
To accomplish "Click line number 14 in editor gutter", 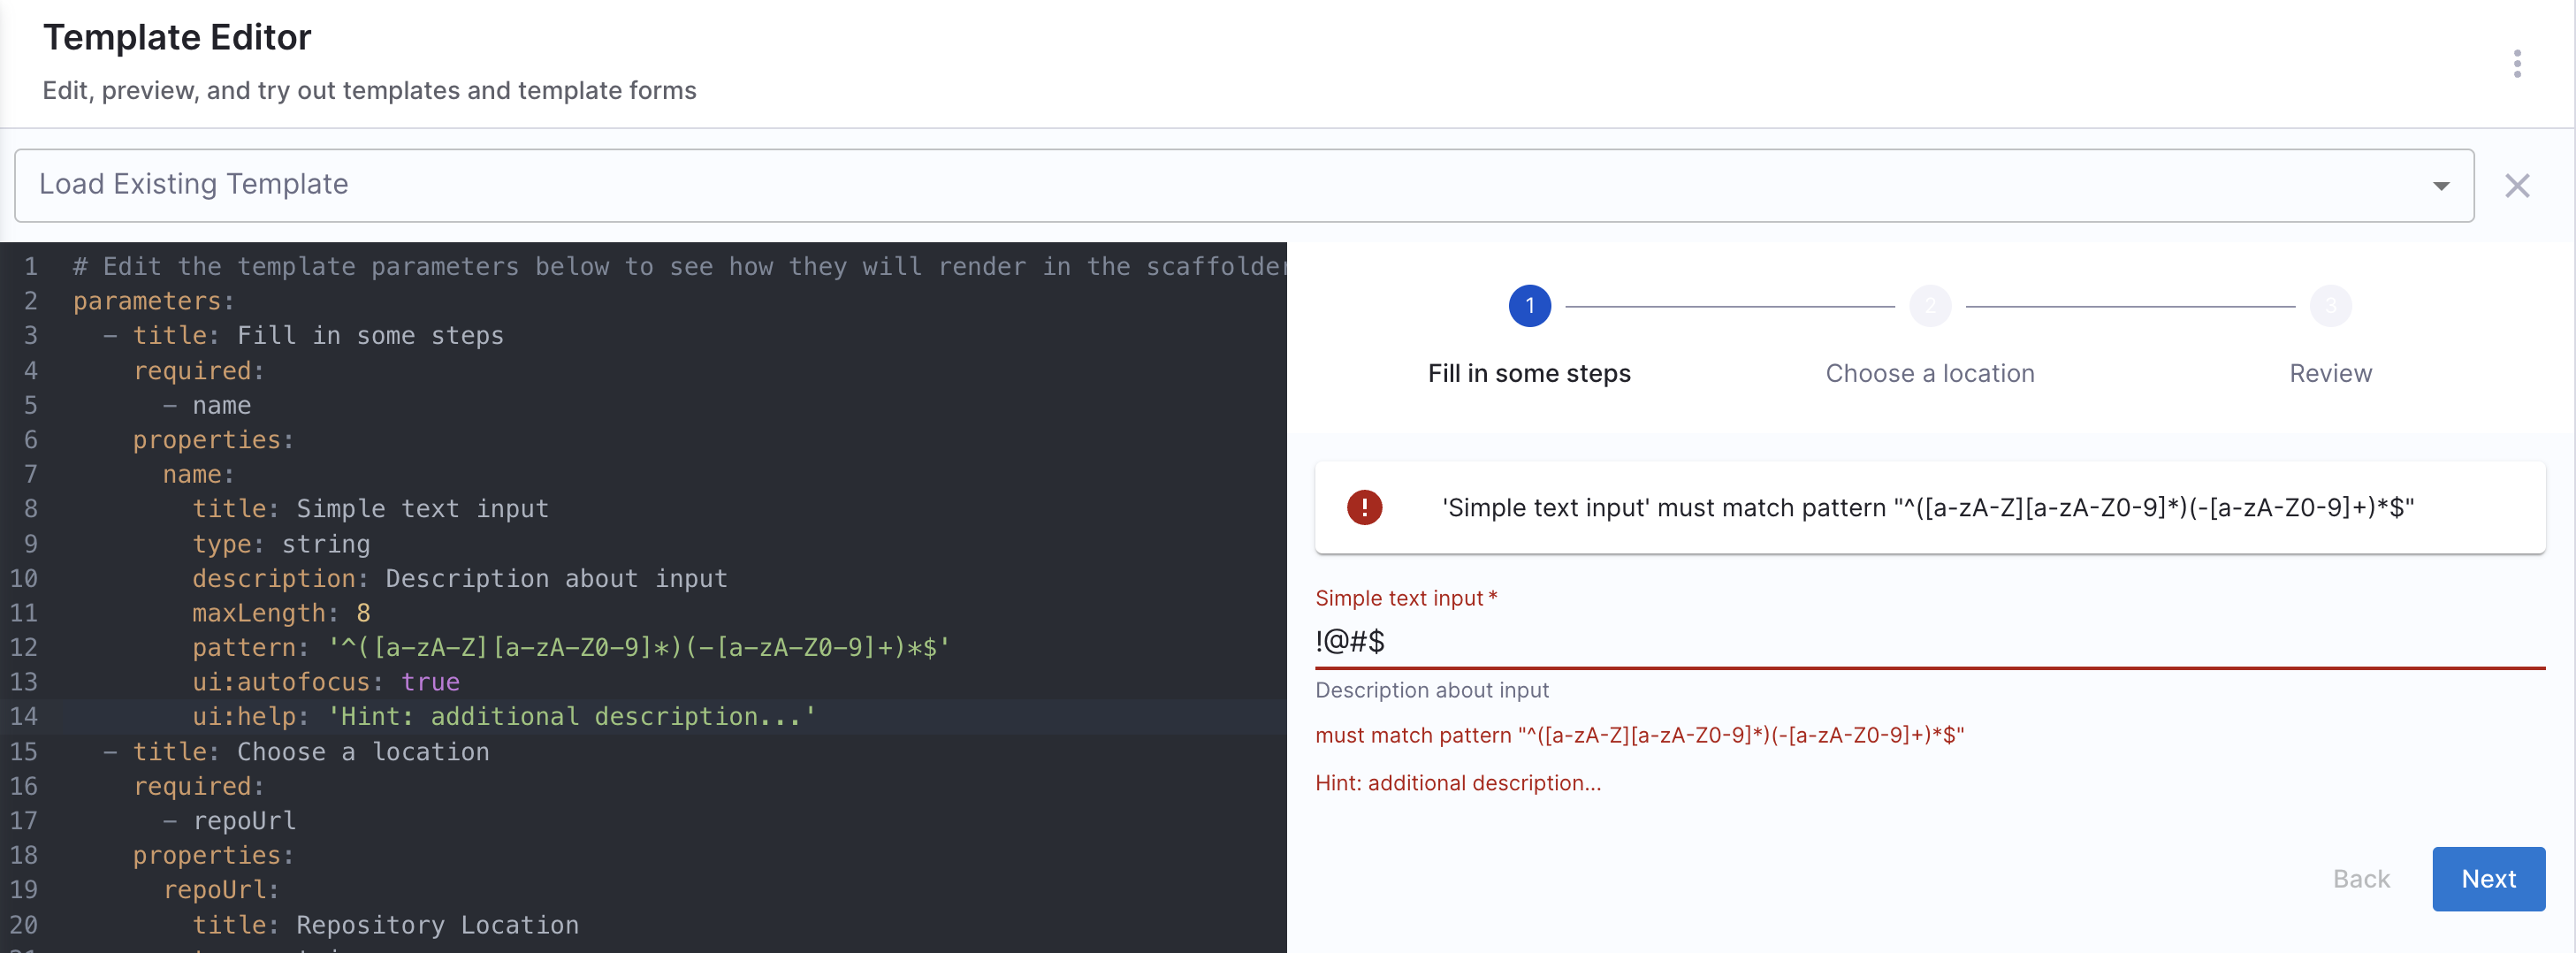I will point(24,717).
